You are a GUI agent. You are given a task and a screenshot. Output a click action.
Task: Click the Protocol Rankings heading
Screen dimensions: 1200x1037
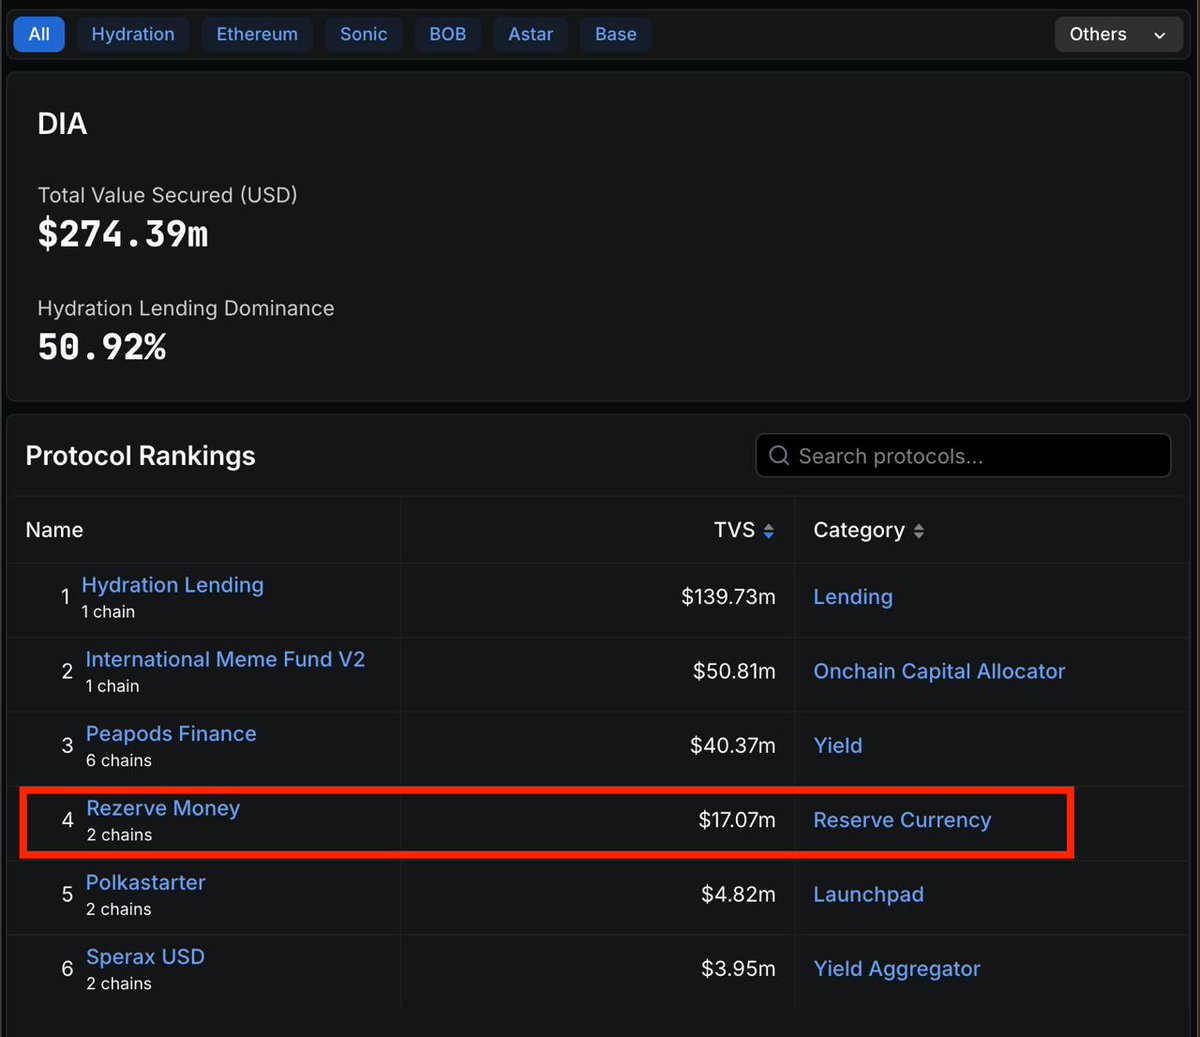tap(140, 456)
